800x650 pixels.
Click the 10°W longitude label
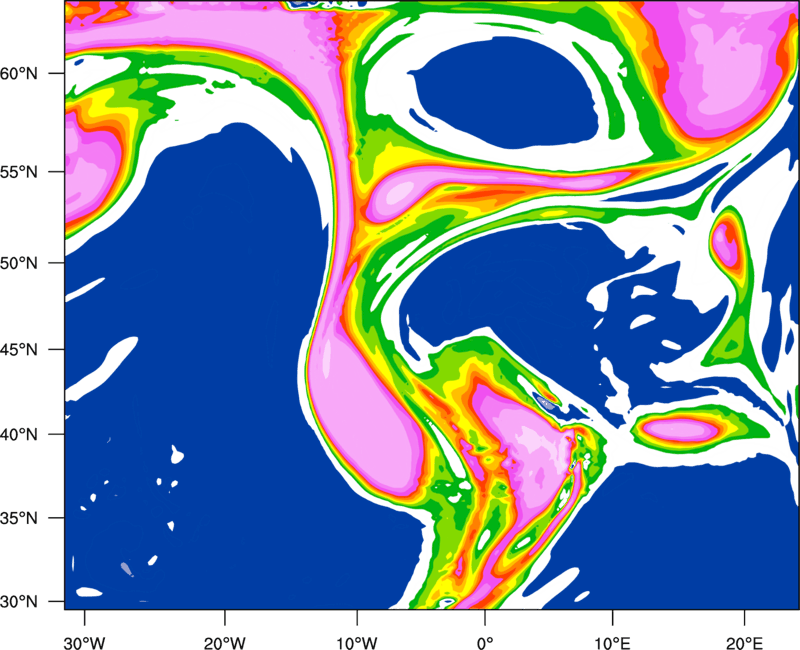pyautogui.click(x=357, y=642)
